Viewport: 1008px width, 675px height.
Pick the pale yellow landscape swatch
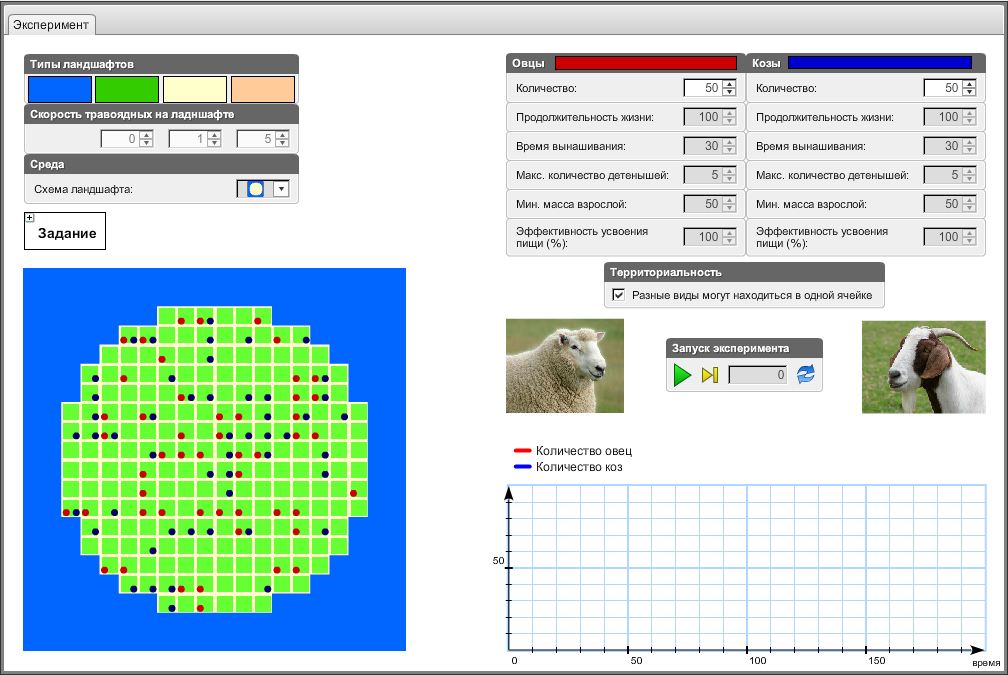click(x=195, y=89)
